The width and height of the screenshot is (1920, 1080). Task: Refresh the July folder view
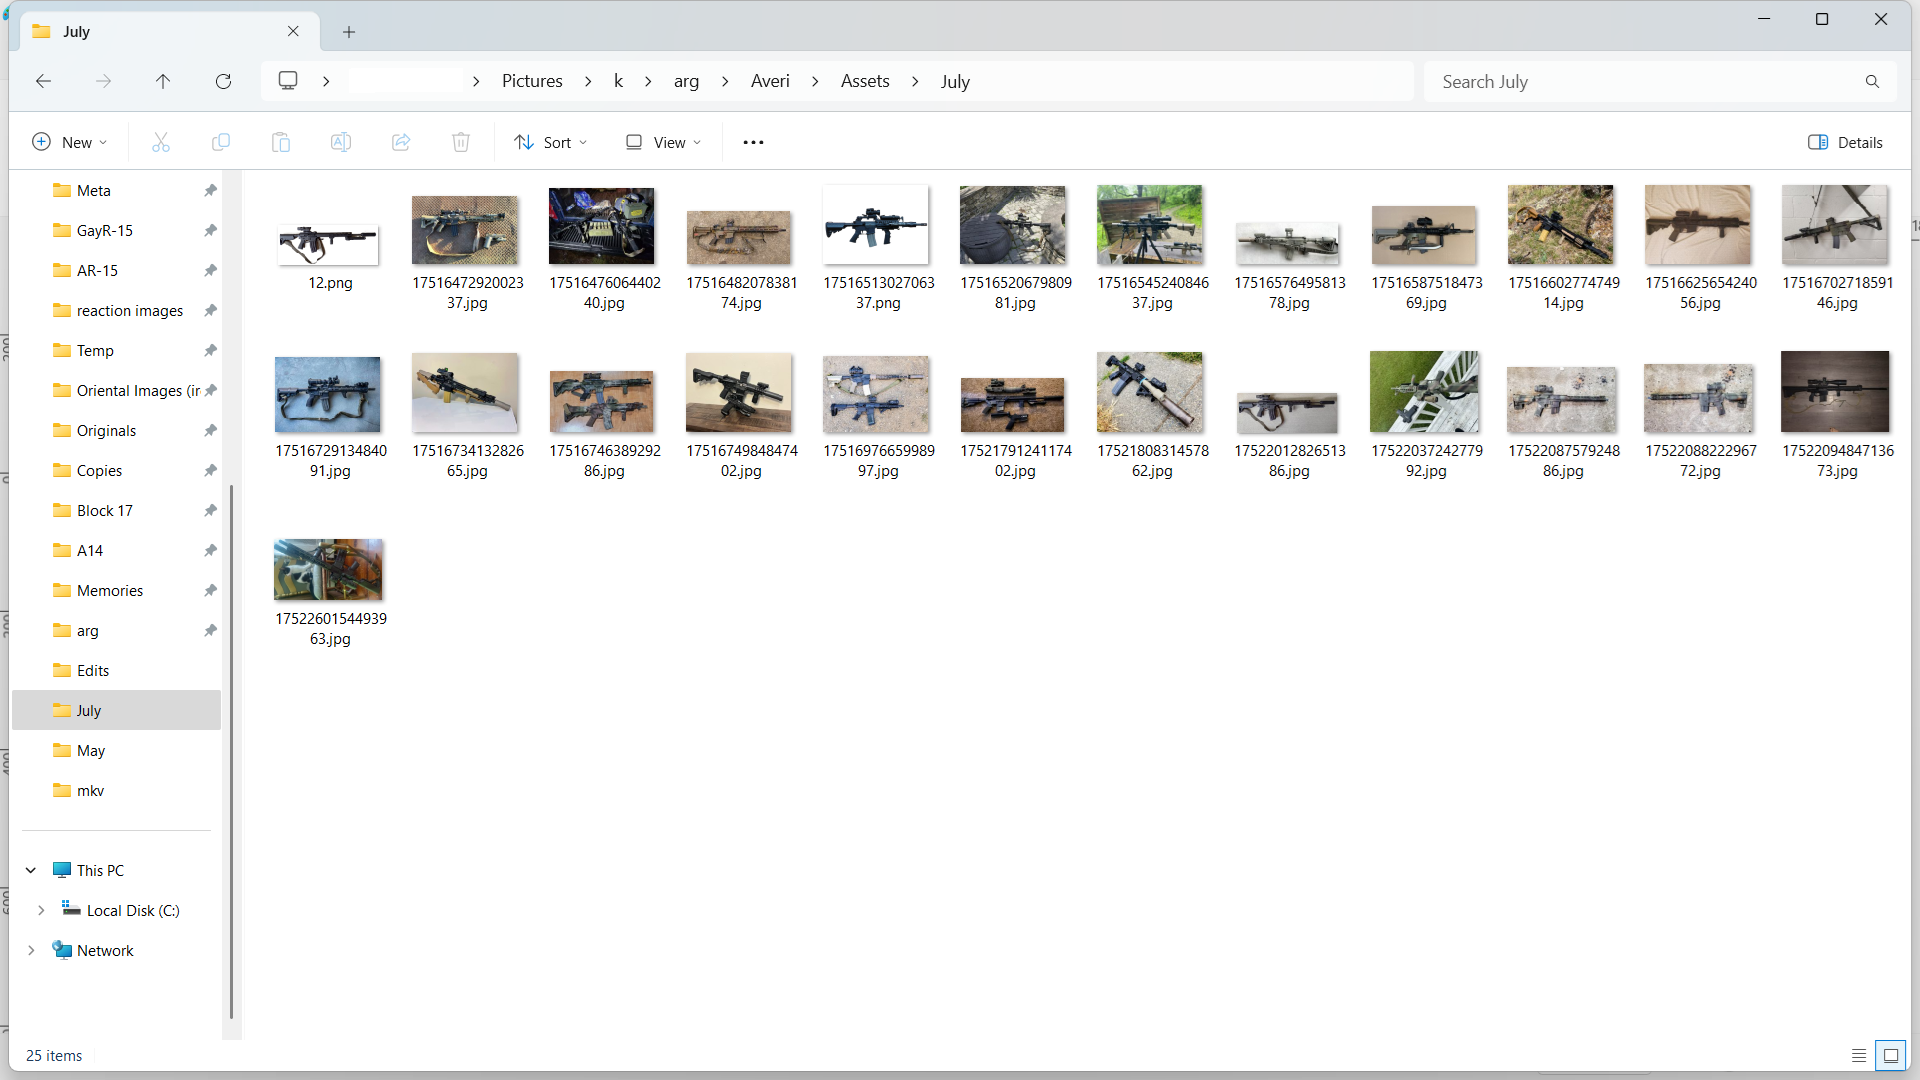tap(223, 81)
